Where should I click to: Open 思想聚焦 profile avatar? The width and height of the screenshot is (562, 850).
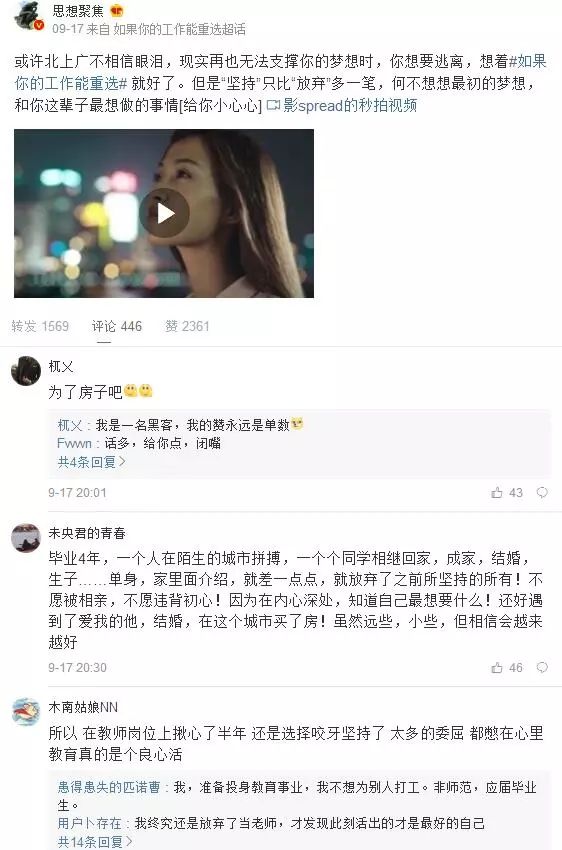(x=29, y=17)
